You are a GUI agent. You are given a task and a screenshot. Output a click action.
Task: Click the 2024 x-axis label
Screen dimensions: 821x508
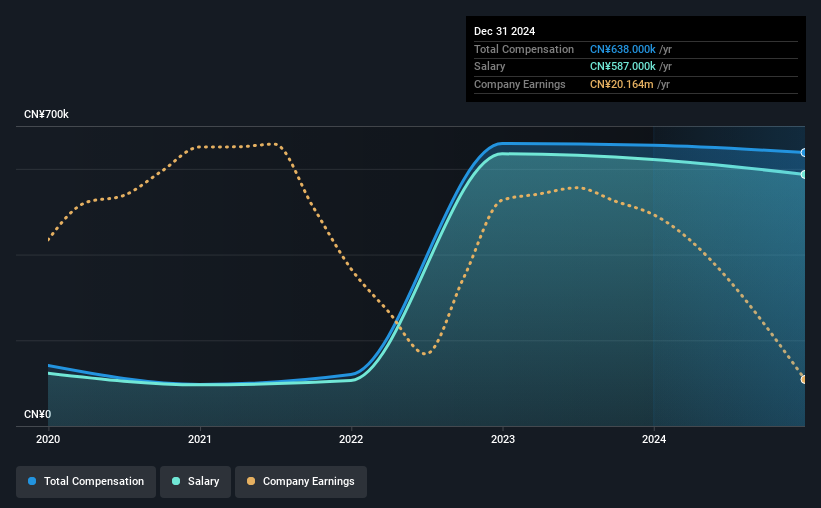654,439
